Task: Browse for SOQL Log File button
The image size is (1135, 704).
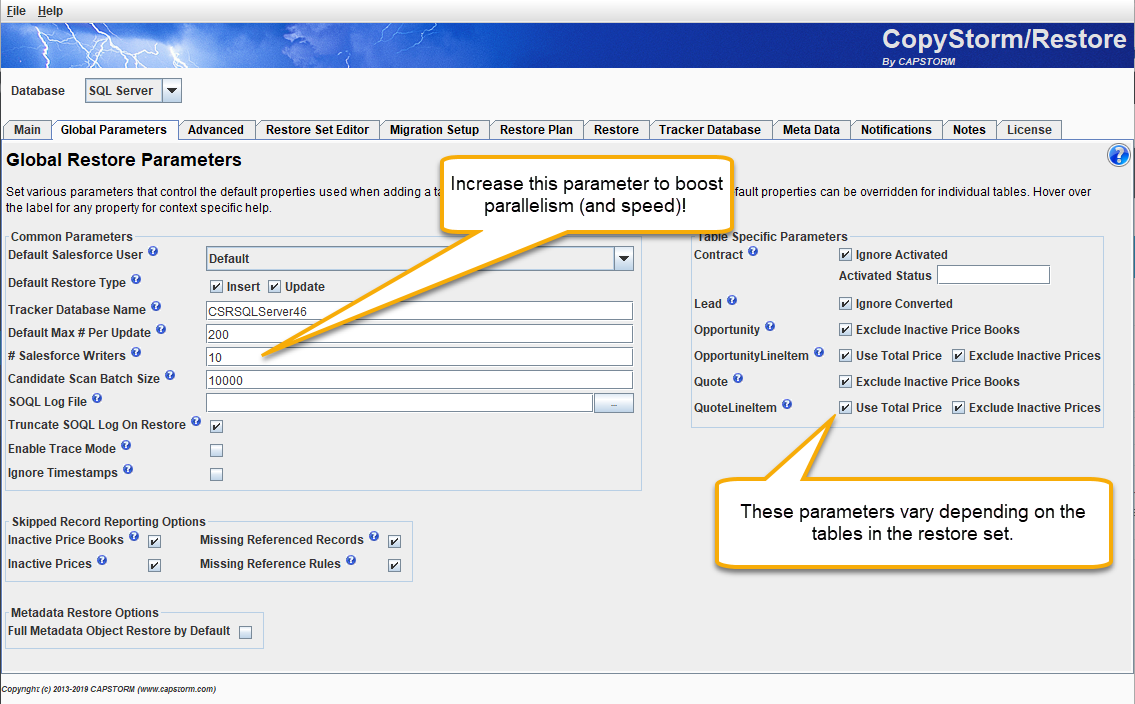Action: click(x=614, y=404)
